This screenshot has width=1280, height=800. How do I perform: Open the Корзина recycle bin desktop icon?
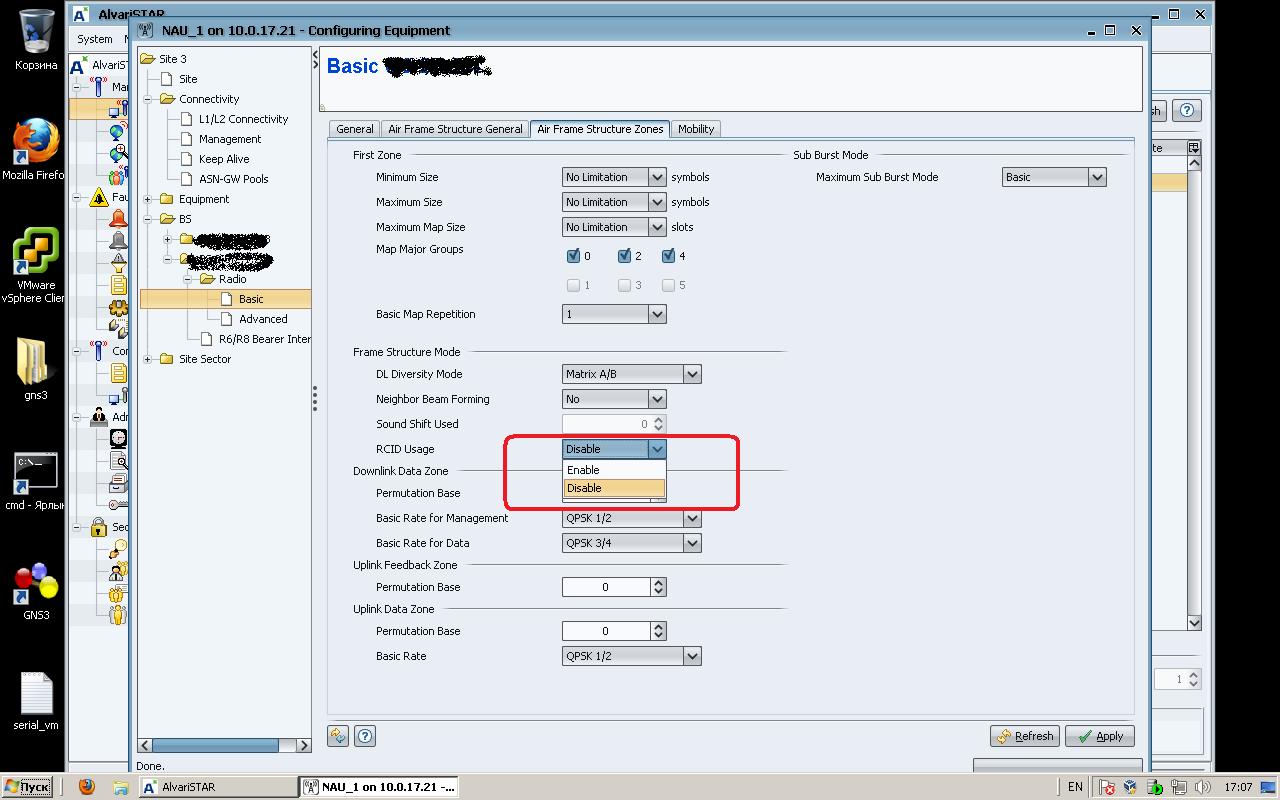36,40
